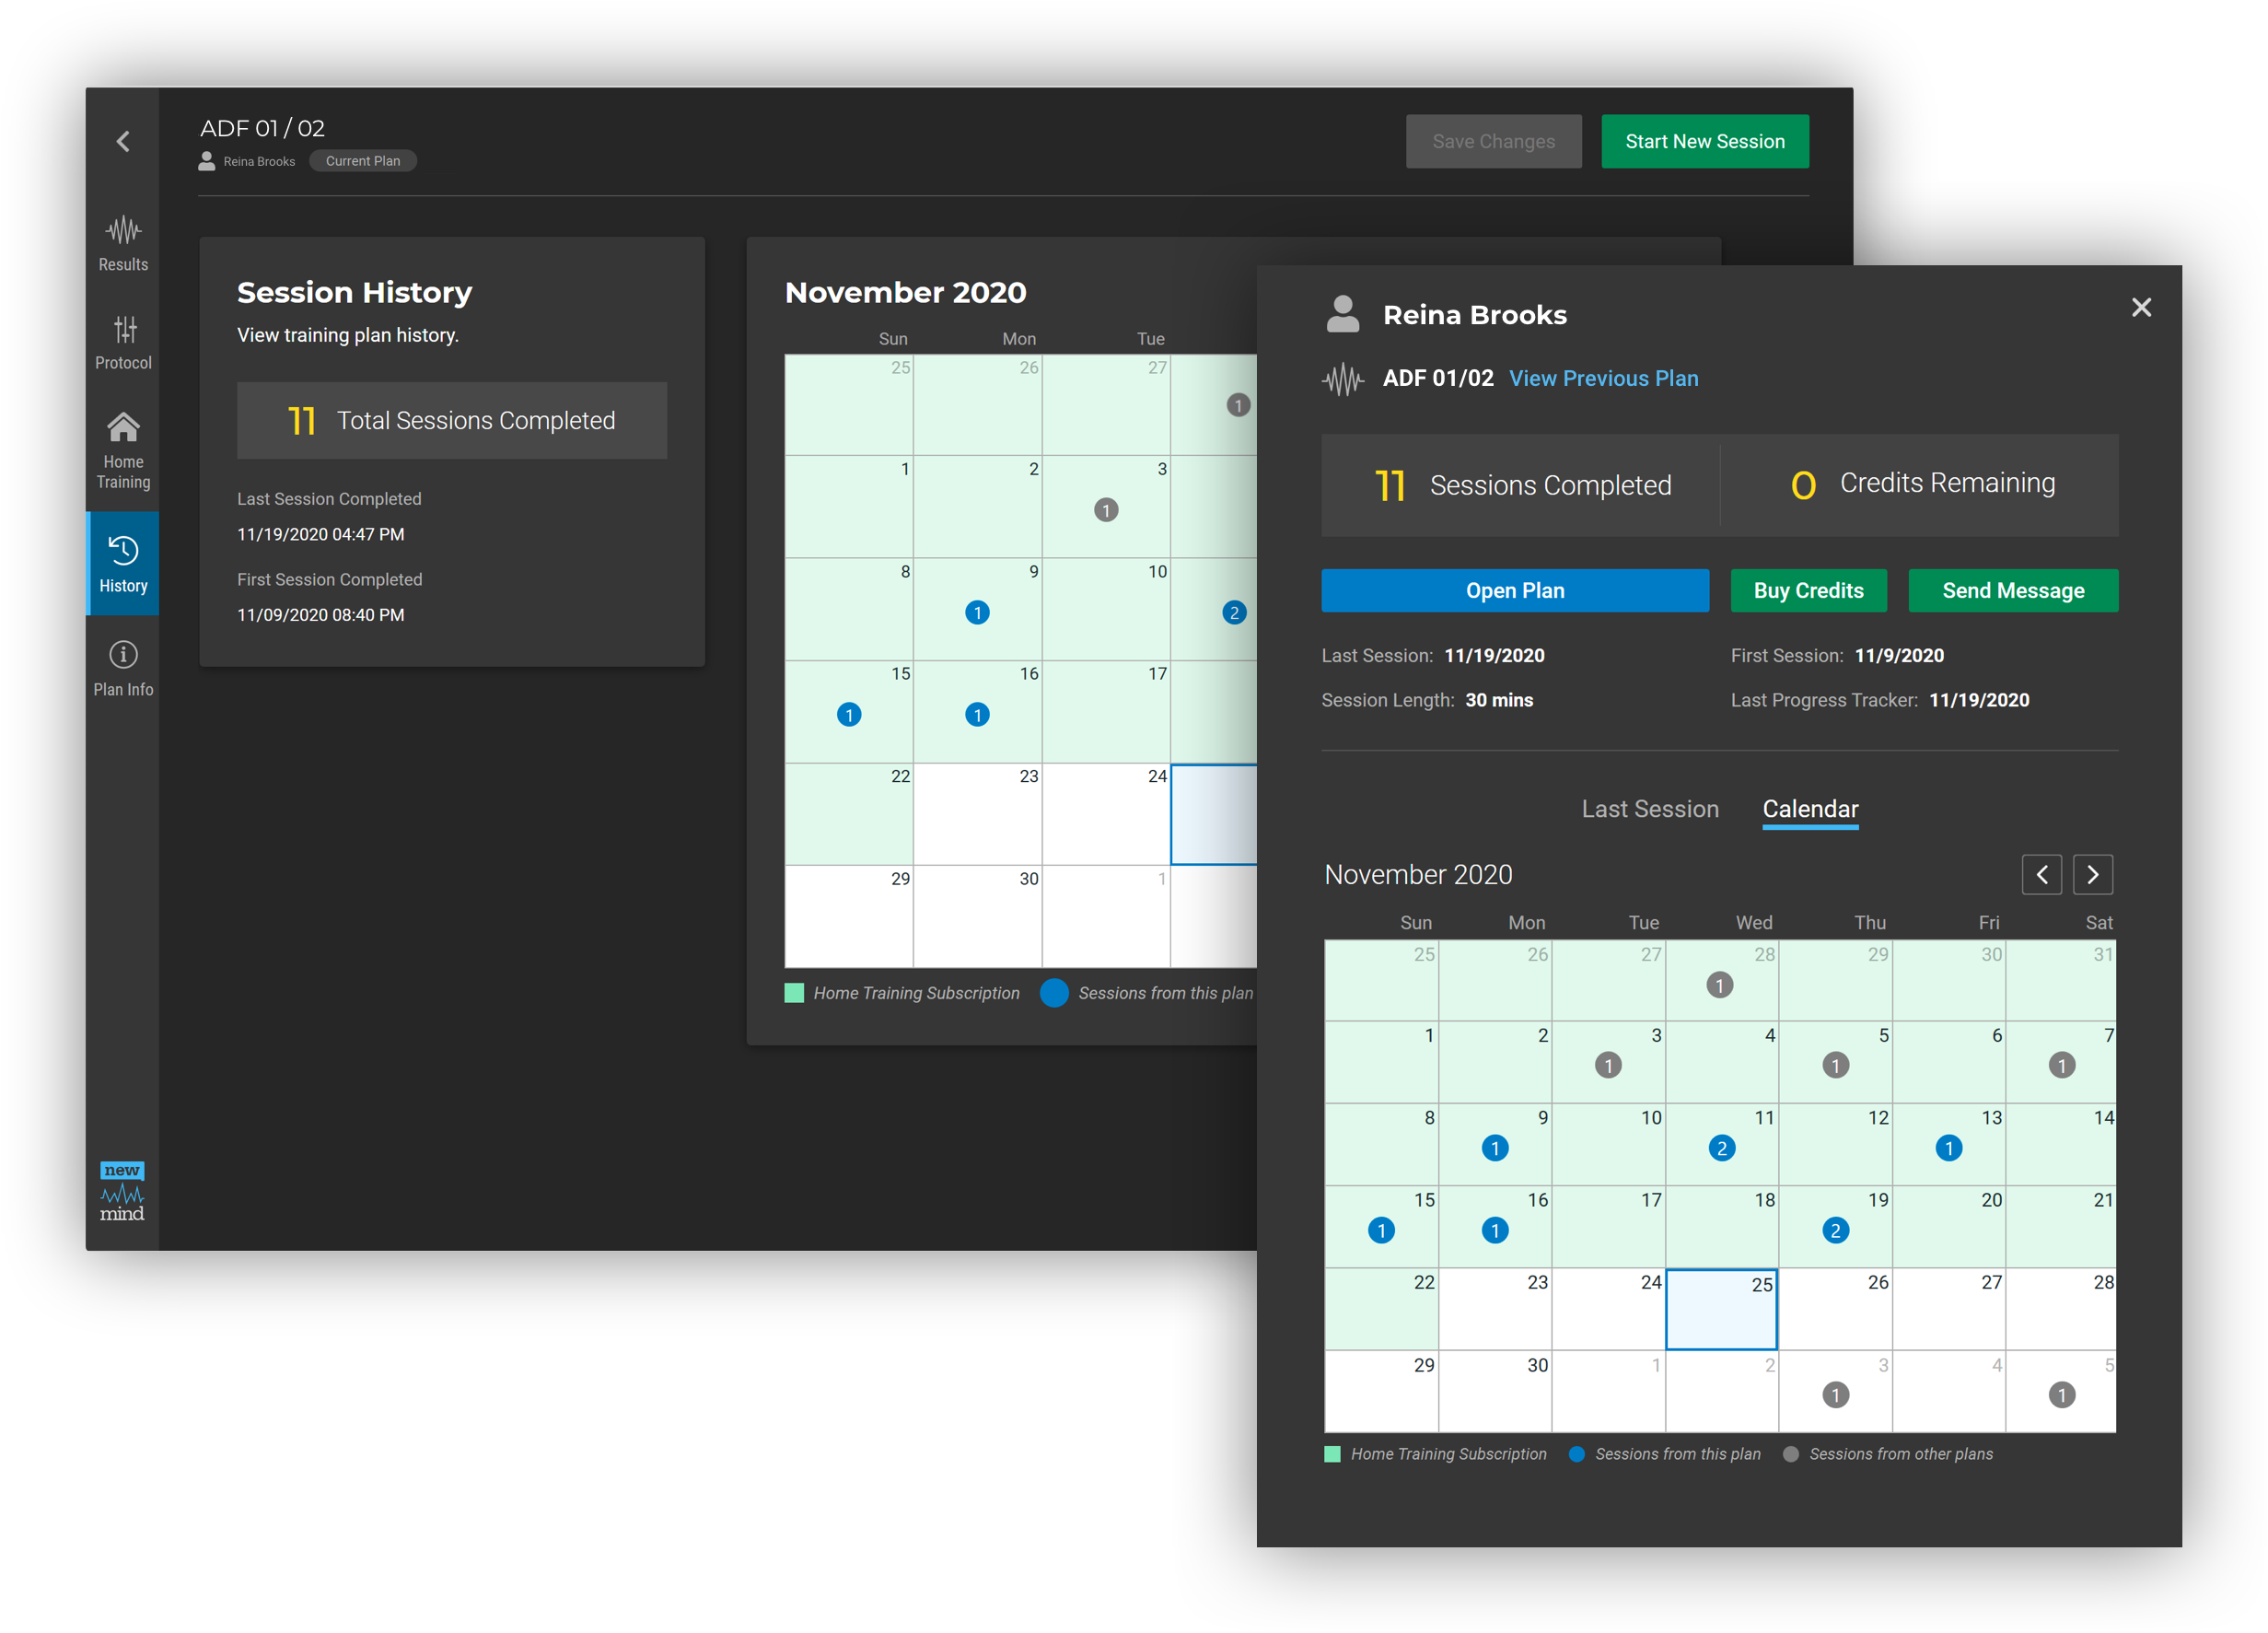Image resolution: width=2268 pixels, height=1633 pixels.
Task: Close the Reina Brooks panel
Action: click(x=2140, y=307)
